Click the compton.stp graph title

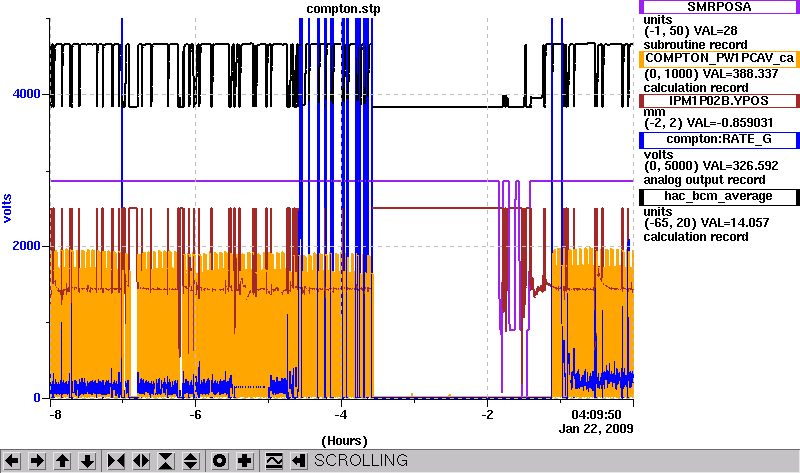pos(343,9)
